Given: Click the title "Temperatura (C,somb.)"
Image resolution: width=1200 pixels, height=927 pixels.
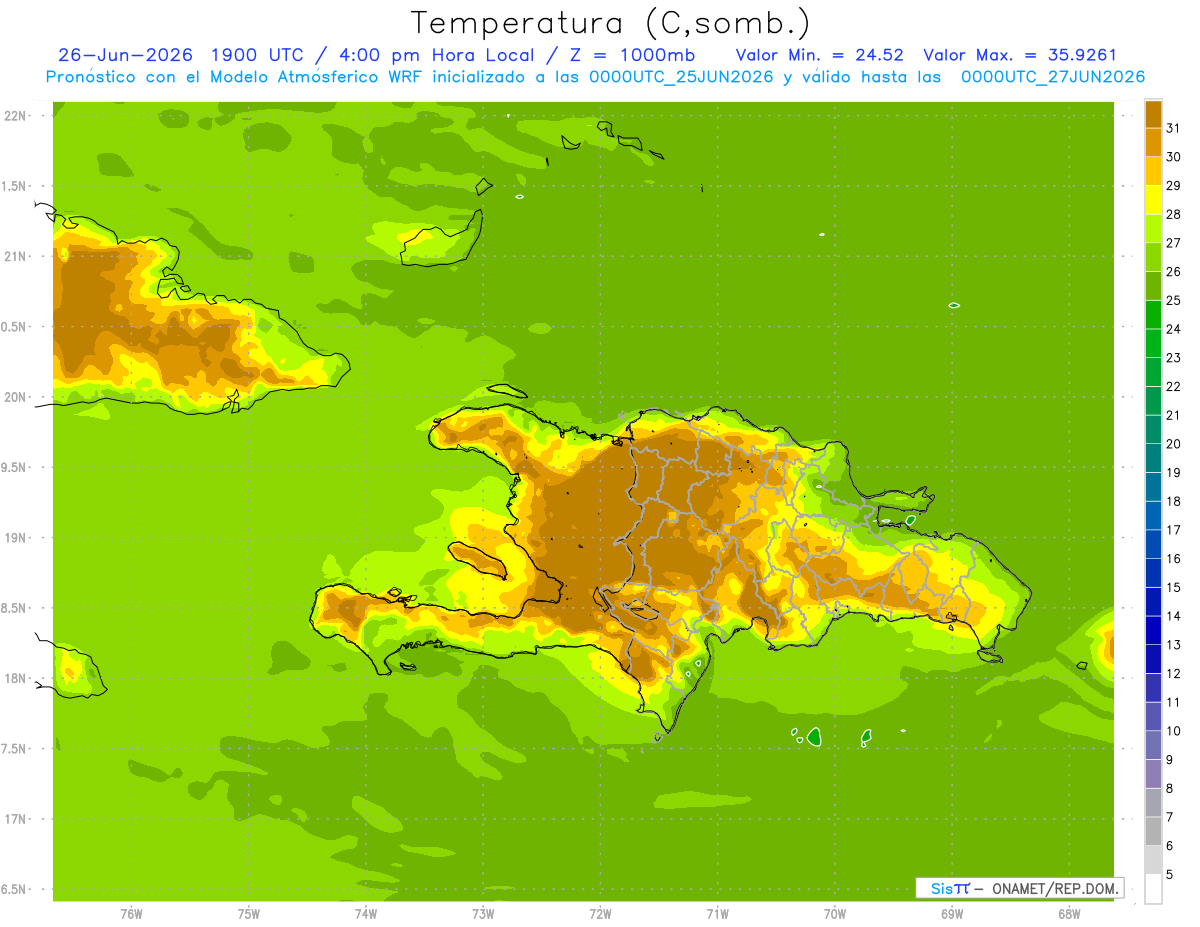Looking at the screenshot, I should [611, 23].
